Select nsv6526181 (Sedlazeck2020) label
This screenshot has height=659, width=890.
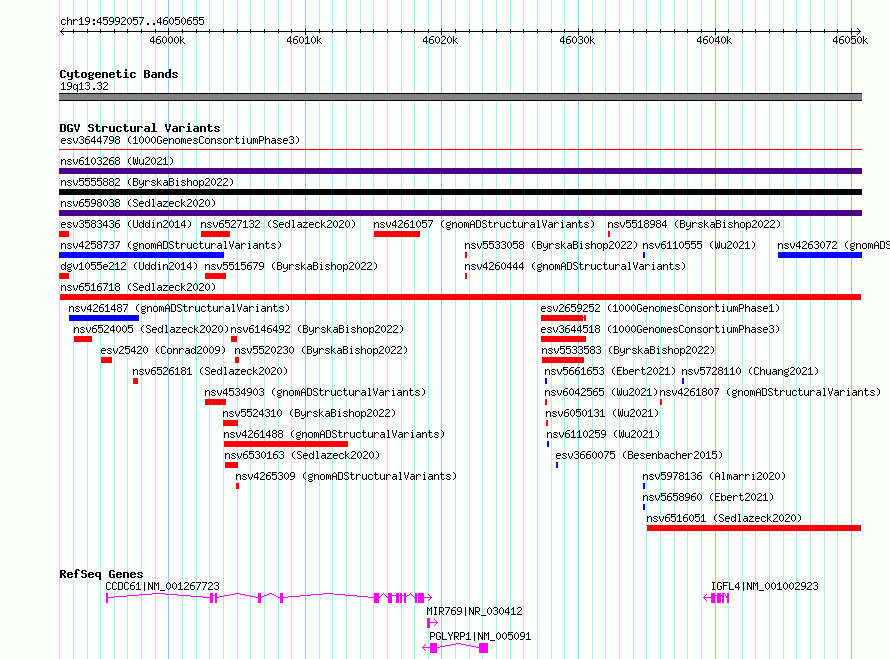pyautogui.click(x=210, y=371)
